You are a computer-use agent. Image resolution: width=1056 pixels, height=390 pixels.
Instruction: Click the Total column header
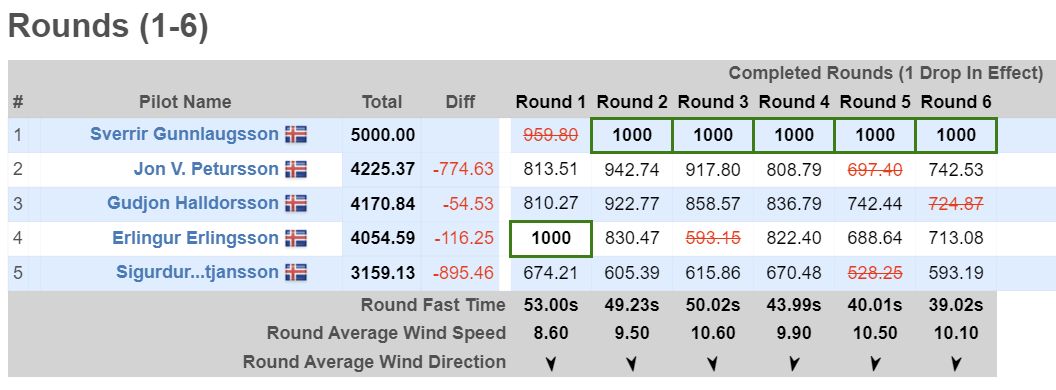382,102
